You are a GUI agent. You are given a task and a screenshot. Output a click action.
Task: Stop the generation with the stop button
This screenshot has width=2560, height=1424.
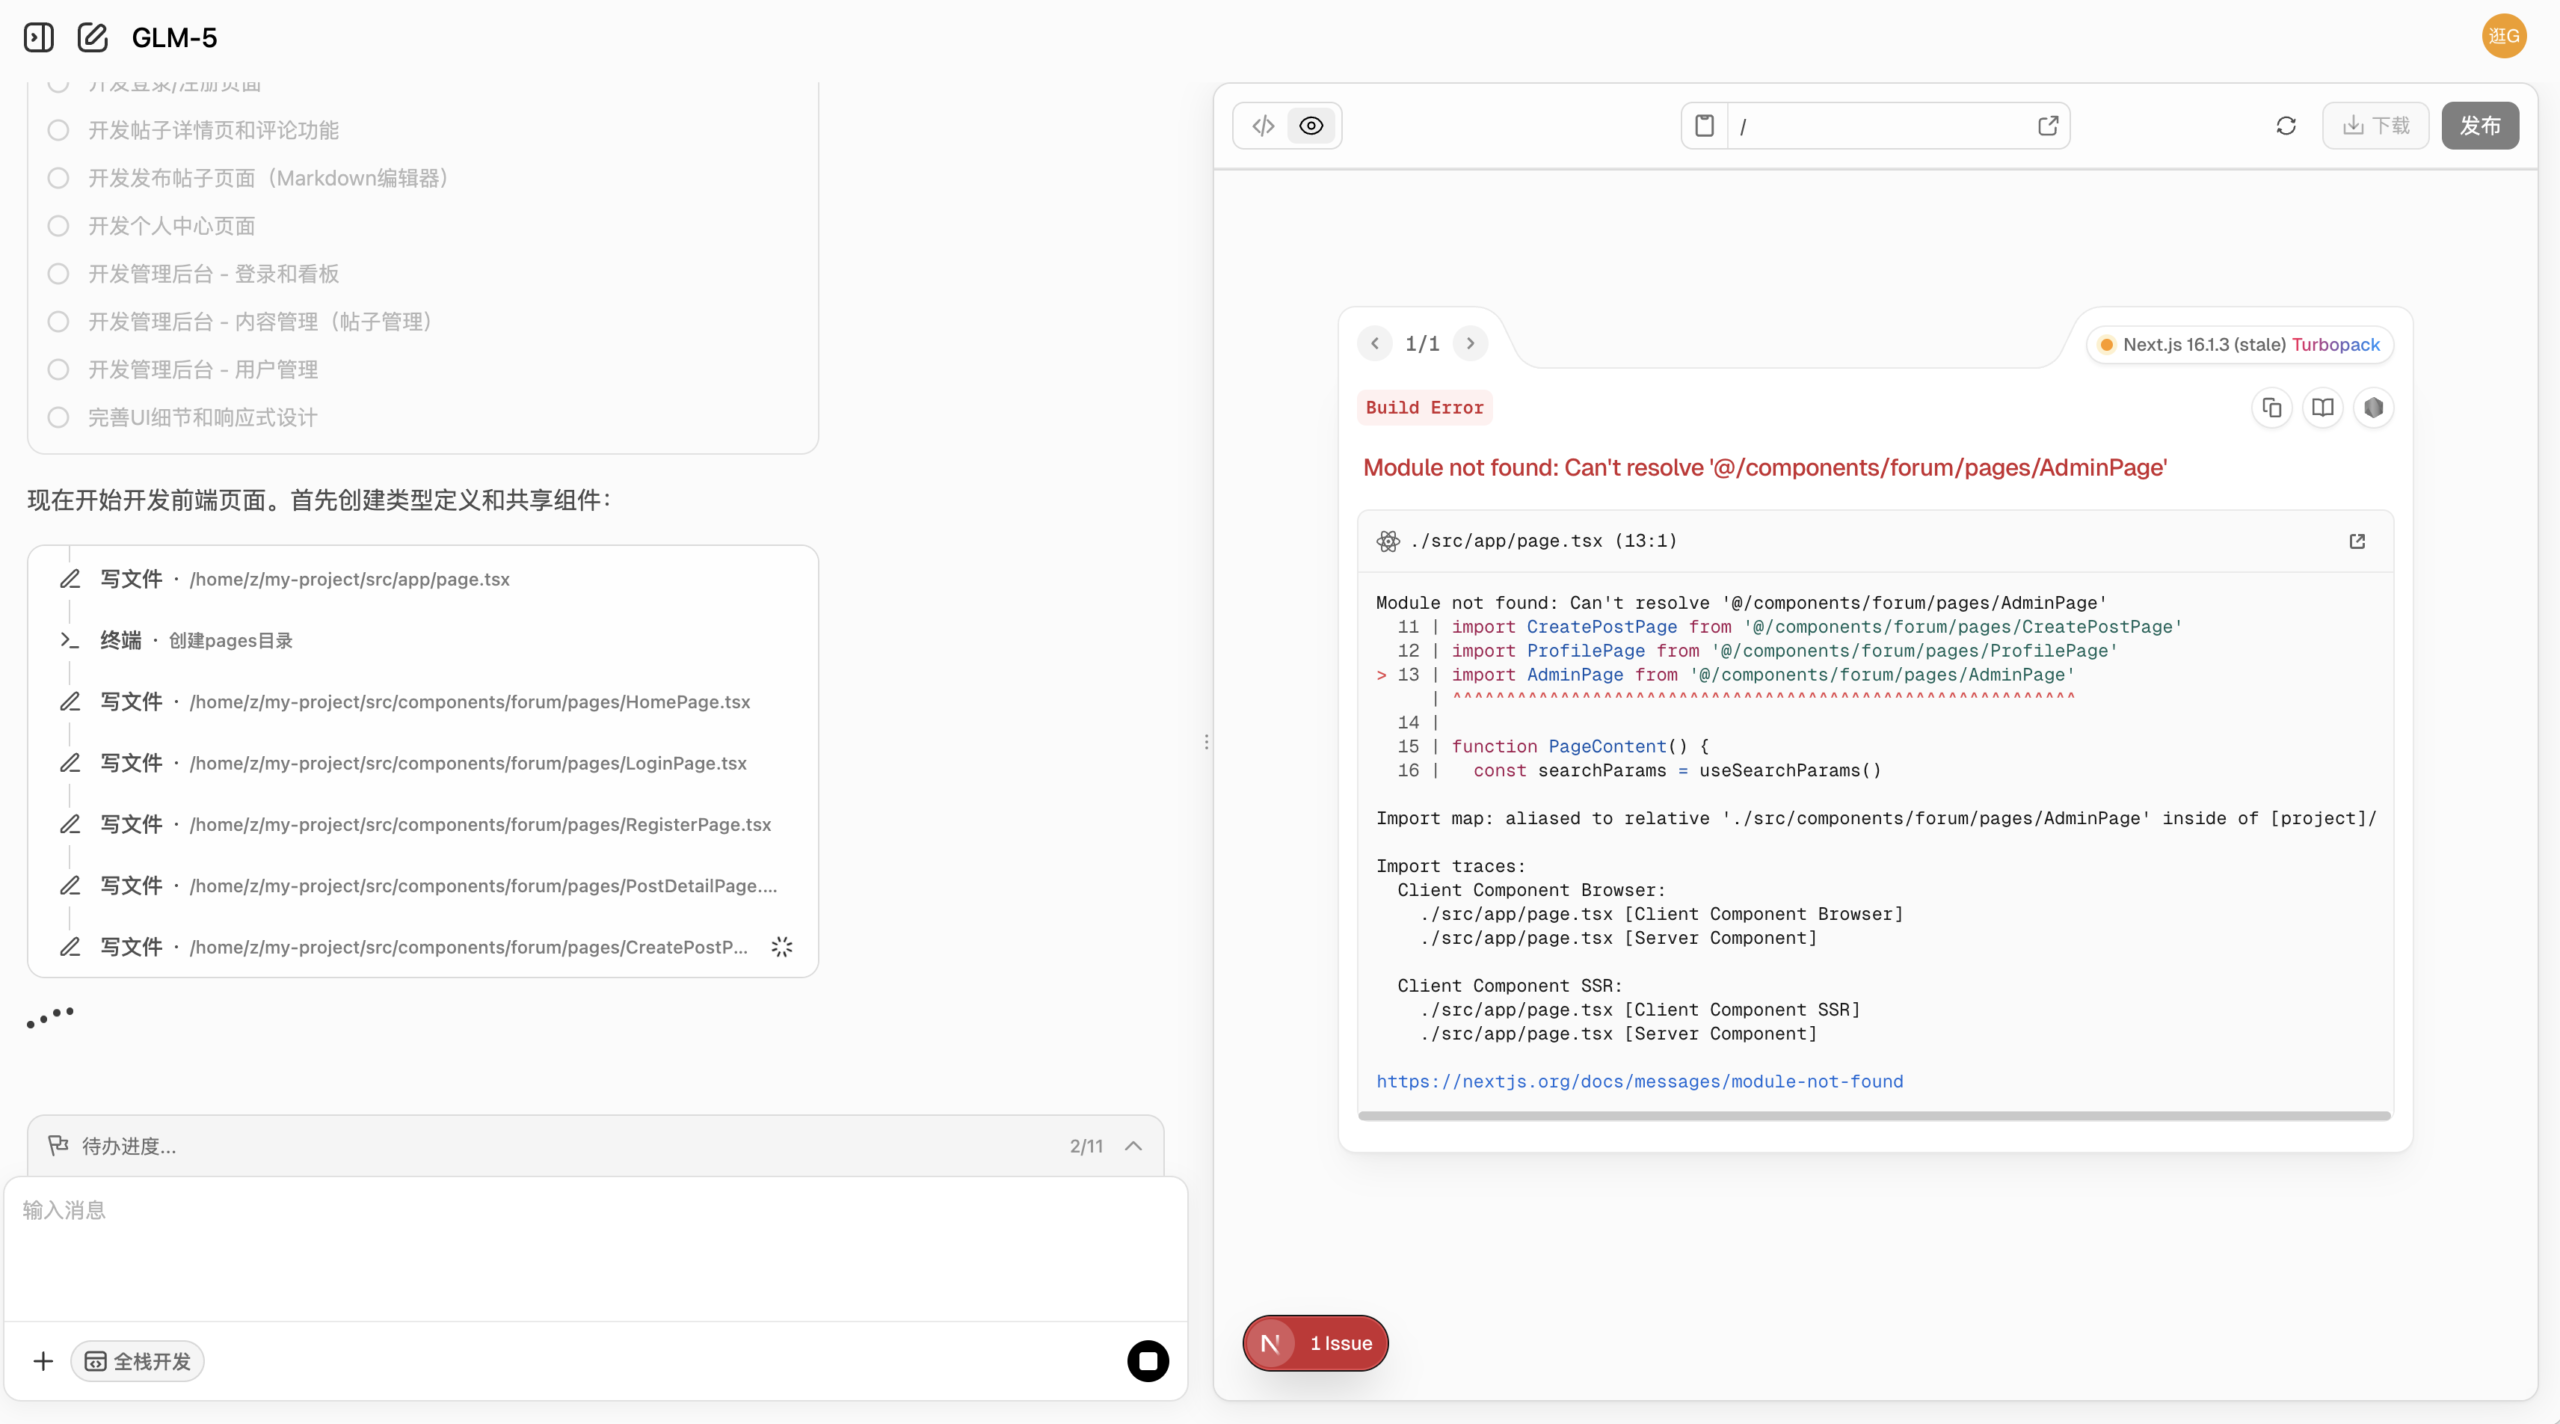click(1148, 1361)
